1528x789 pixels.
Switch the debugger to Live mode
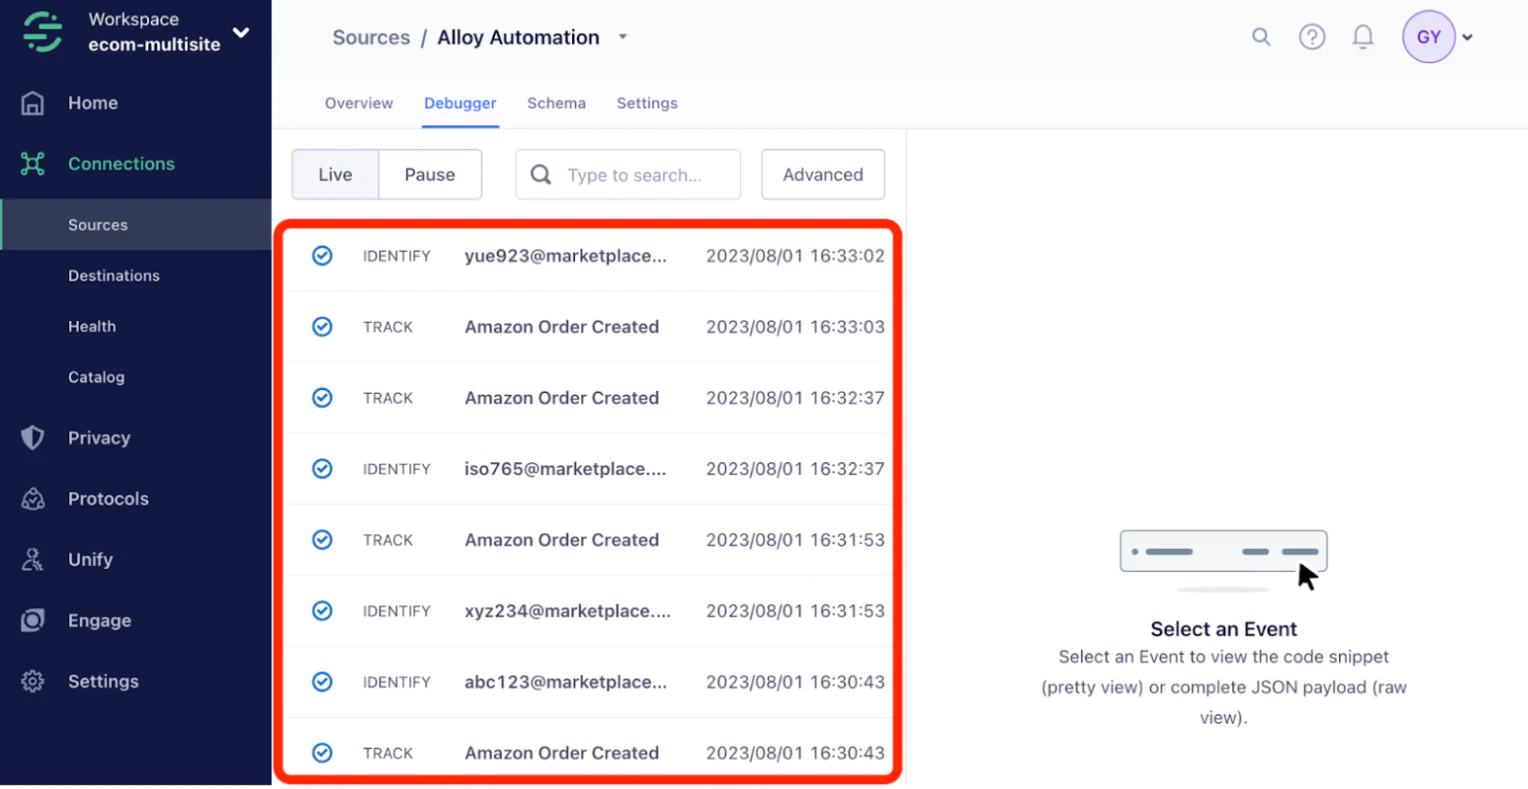point(335,175)
